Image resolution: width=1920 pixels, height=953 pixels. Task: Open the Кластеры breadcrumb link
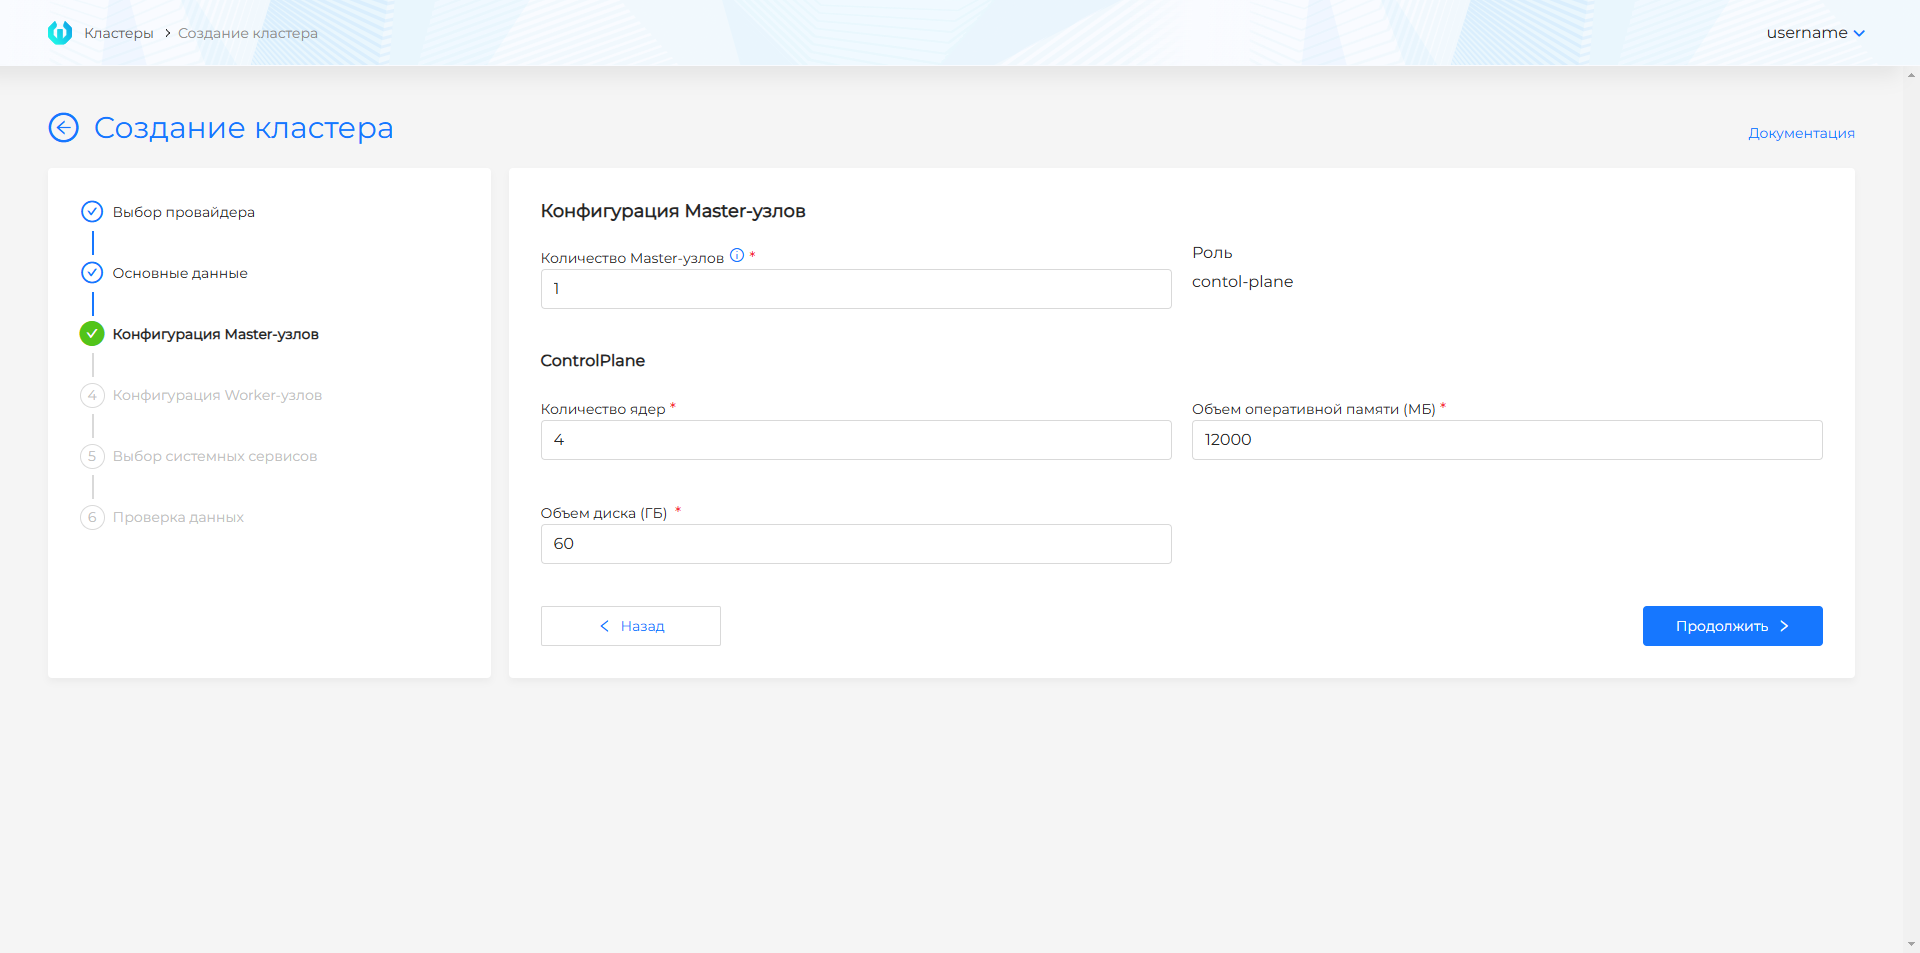pyautogui.click(x=119, y=33)
